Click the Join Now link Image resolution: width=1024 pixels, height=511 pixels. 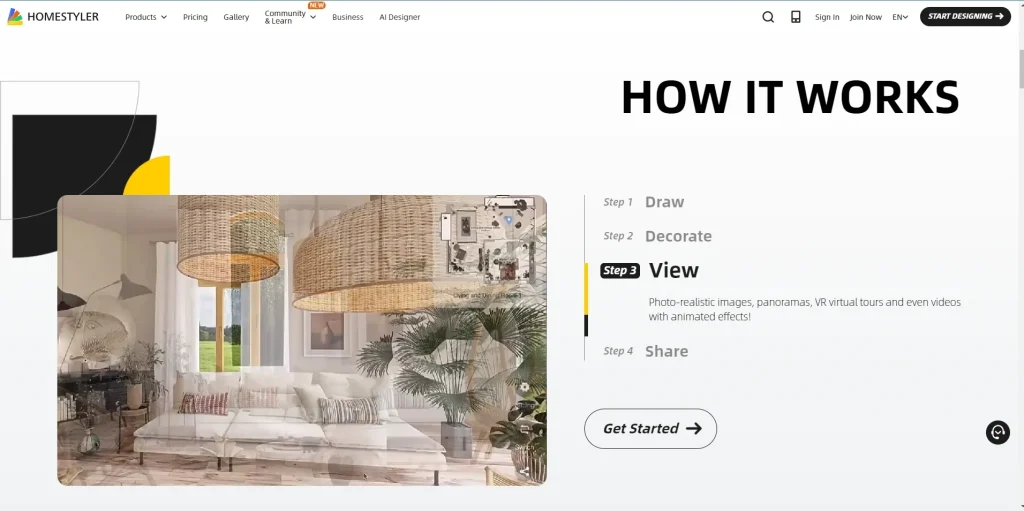tap(865, 17)
